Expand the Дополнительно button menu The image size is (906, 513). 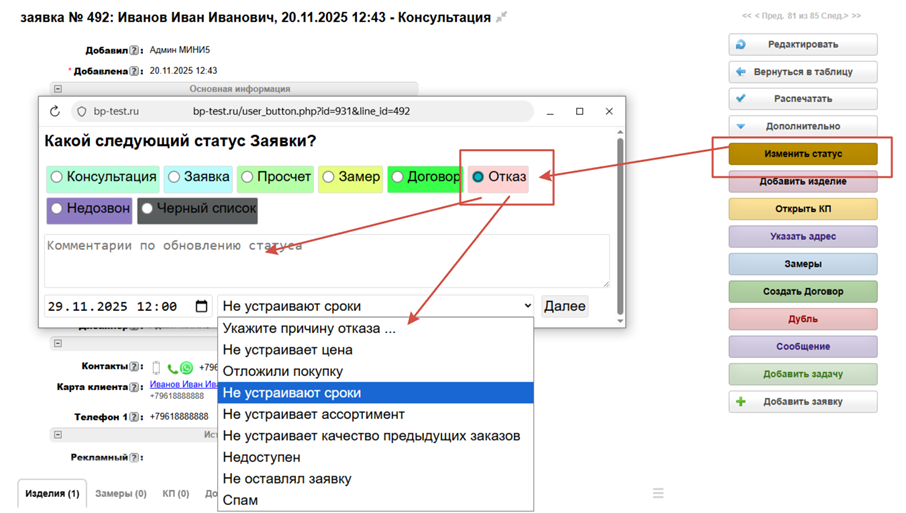(x=803, y=127)
